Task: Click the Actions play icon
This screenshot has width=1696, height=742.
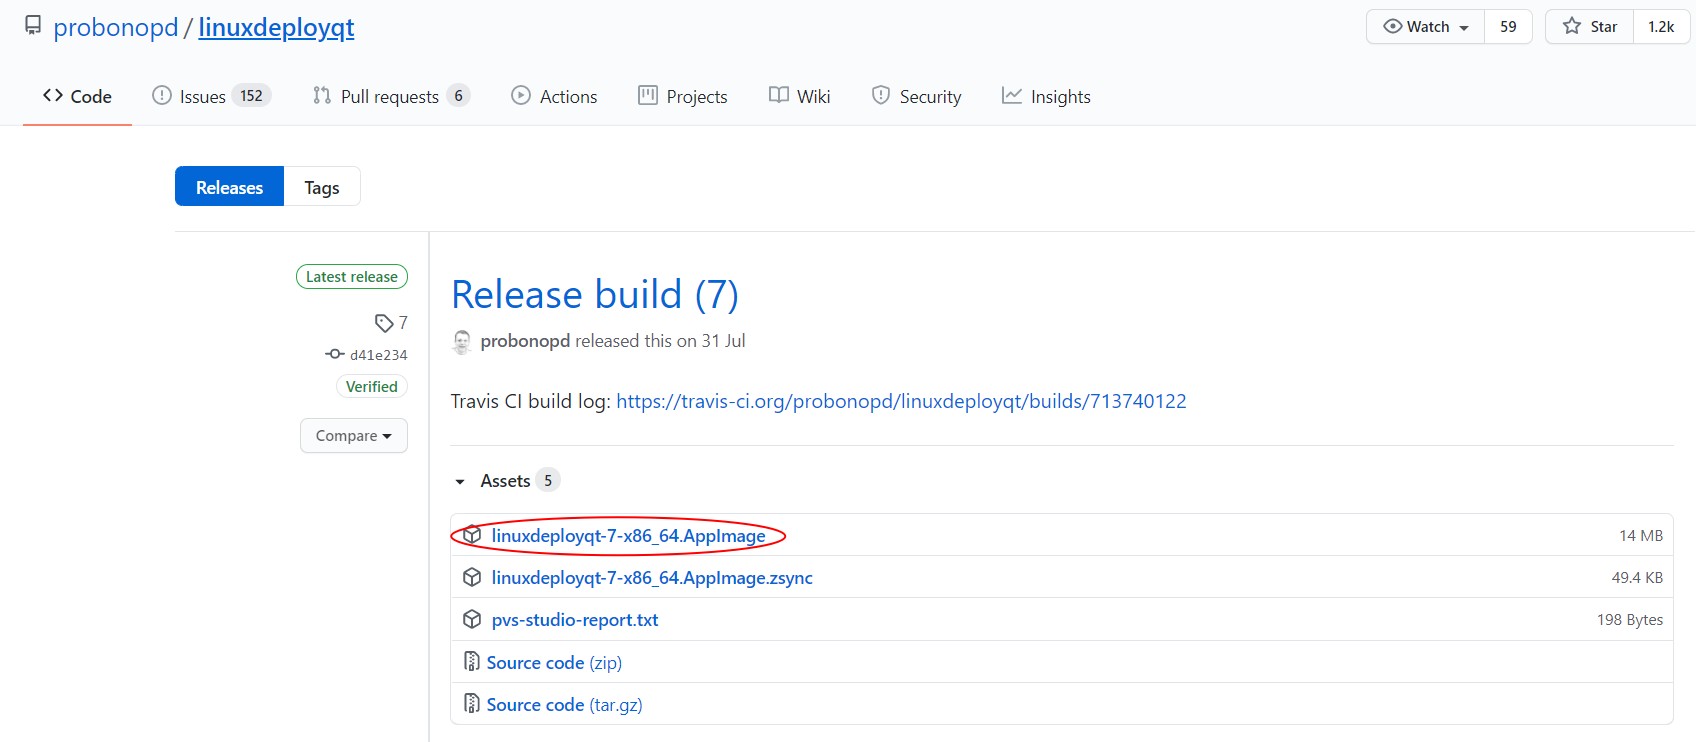Action: (521, 95)
